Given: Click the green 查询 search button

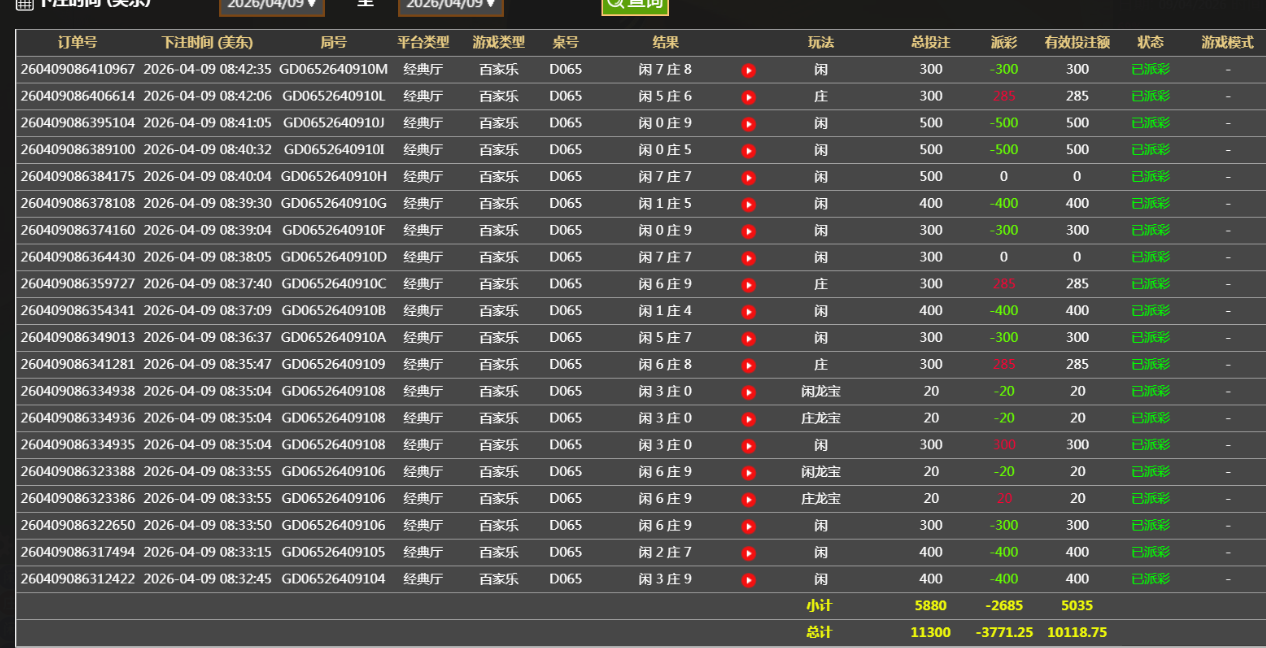Looking at the screenshot, I should (635, 5).
